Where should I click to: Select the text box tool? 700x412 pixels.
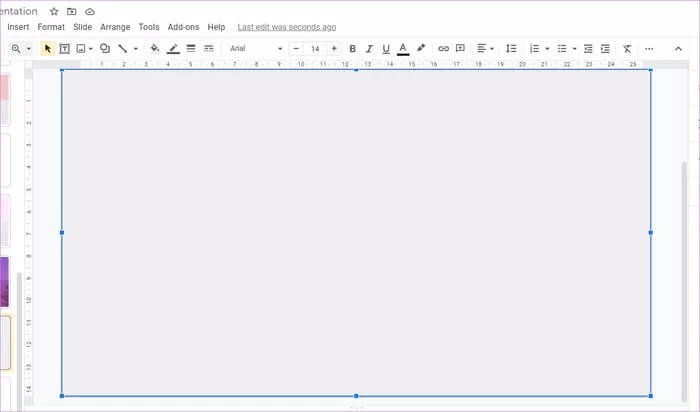64,48
